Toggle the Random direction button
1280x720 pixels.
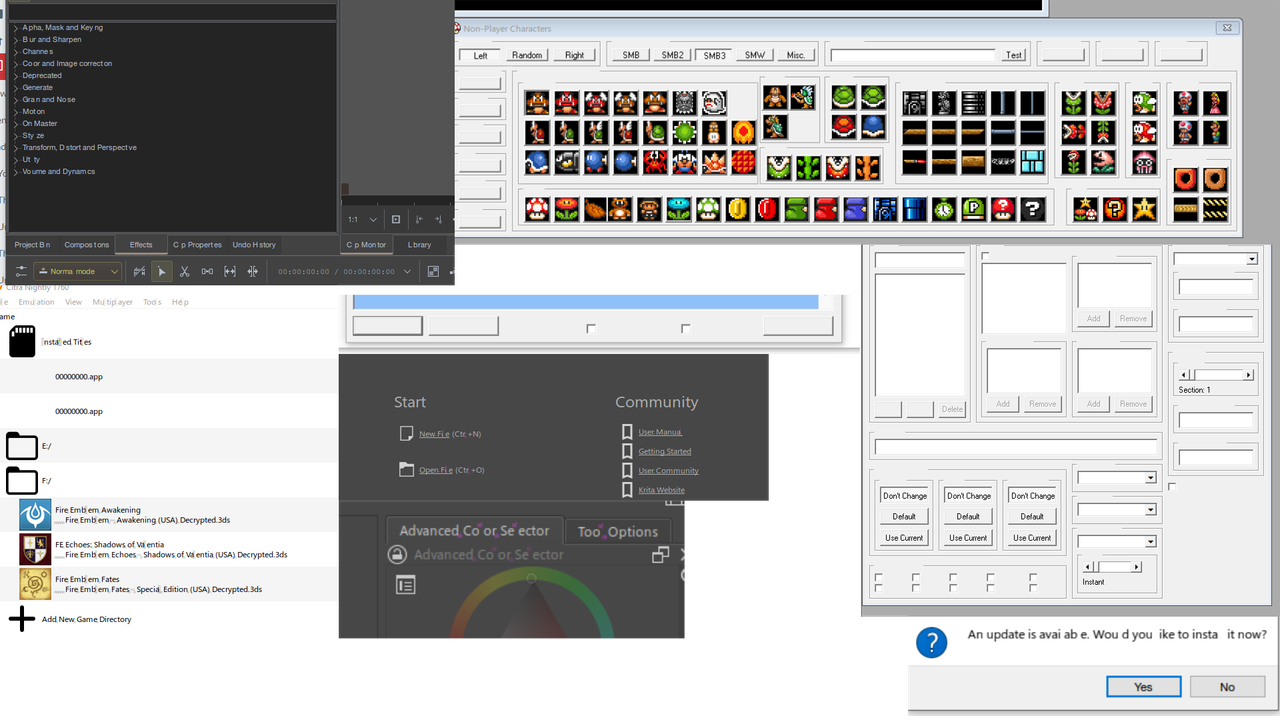coord(527,55)
